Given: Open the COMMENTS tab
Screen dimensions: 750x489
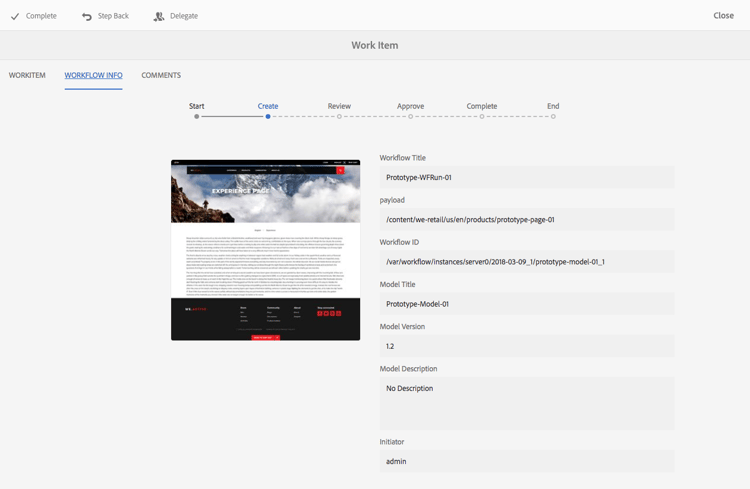Looking at the screenshot, I should point(161,75).
